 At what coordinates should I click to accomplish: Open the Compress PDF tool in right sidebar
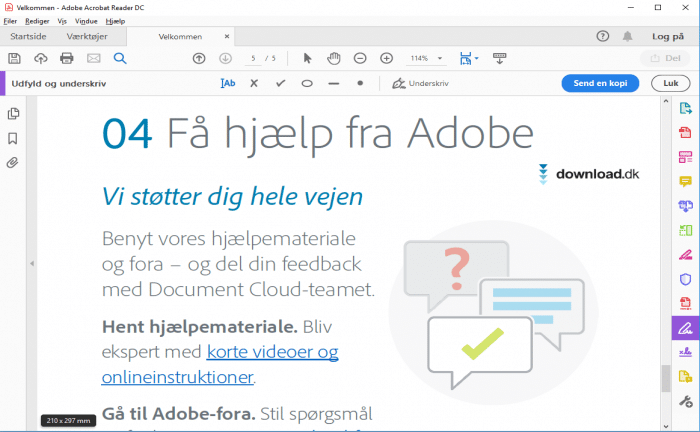click(686, 303)
